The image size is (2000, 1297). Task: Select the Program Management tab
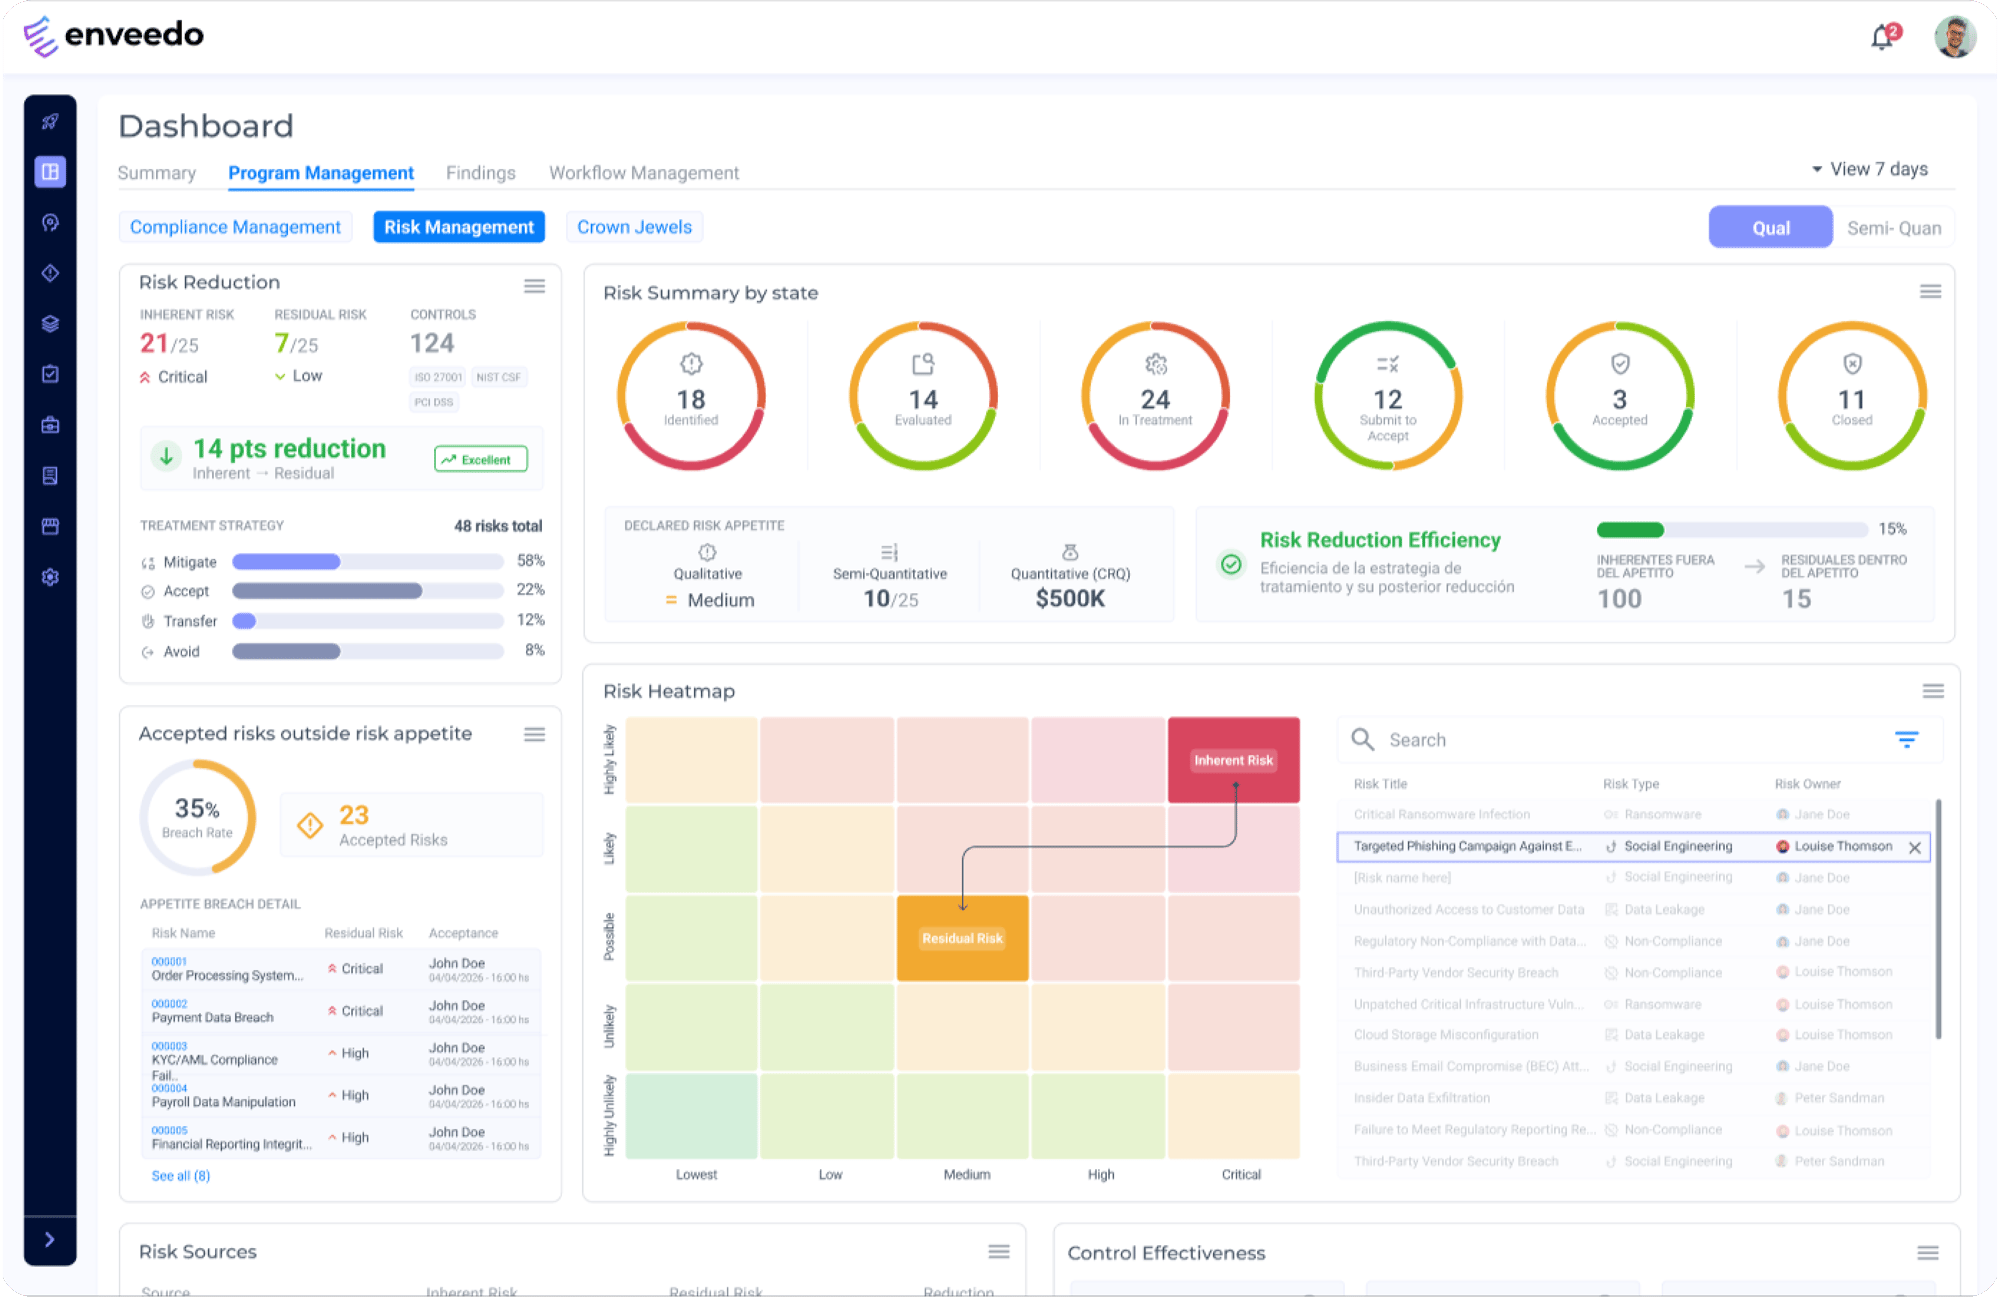coord(321,173)
